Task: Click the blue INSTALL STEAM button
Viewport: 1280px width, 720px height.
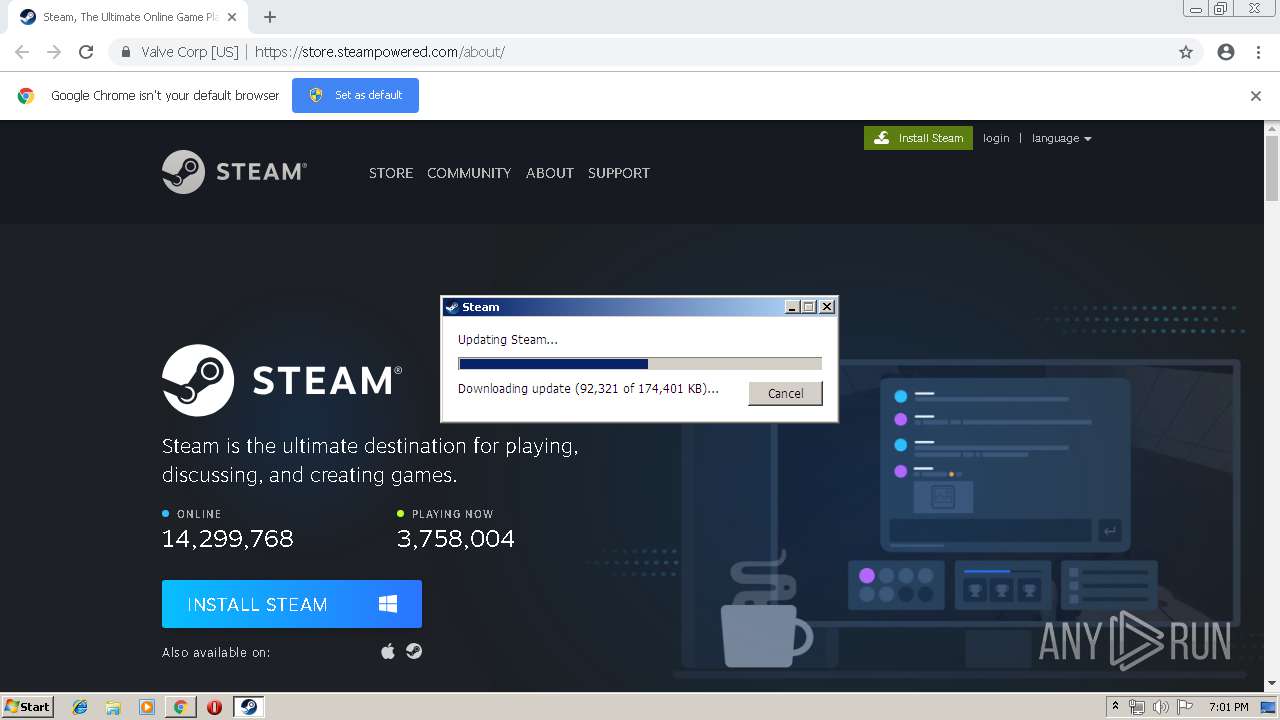Action: pyautogui.click(x=292, y=604)
